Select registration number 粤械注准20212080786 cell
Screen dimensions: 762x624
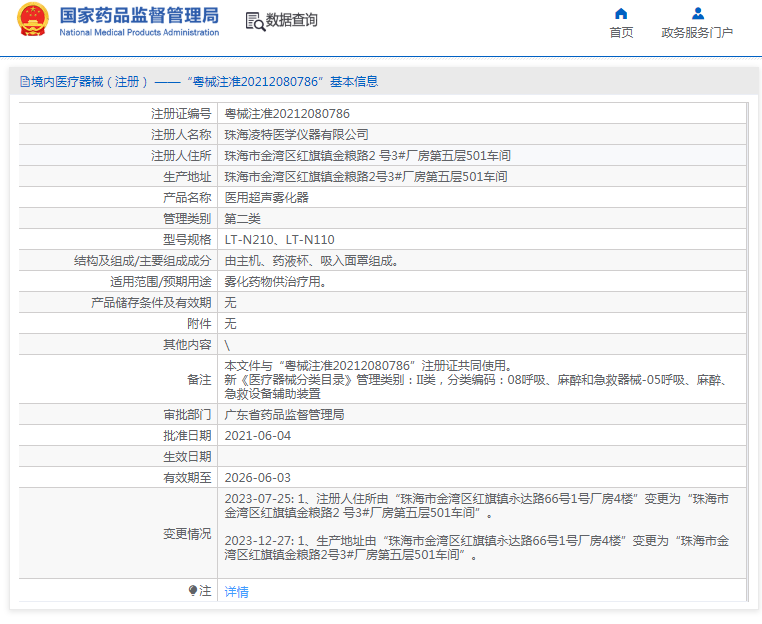[287, 114]
